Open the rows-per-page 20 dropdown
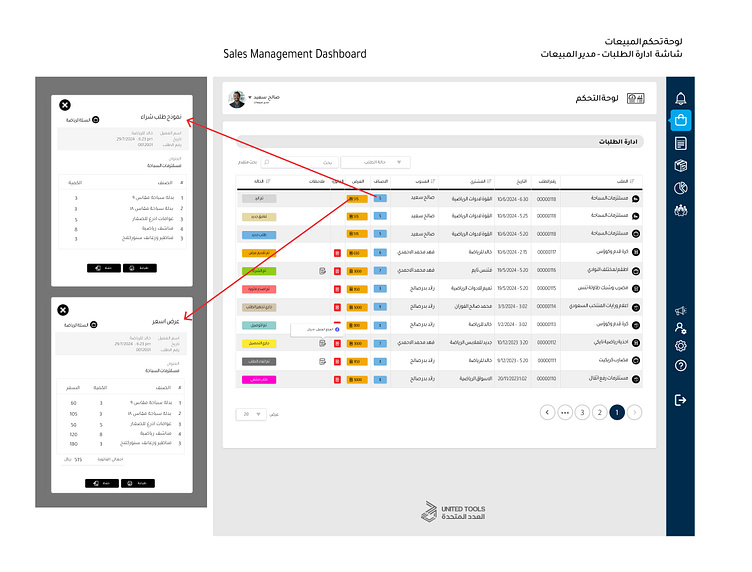Image resolution: width=752 pixels, height=572 pixels. tap(251, 414)
